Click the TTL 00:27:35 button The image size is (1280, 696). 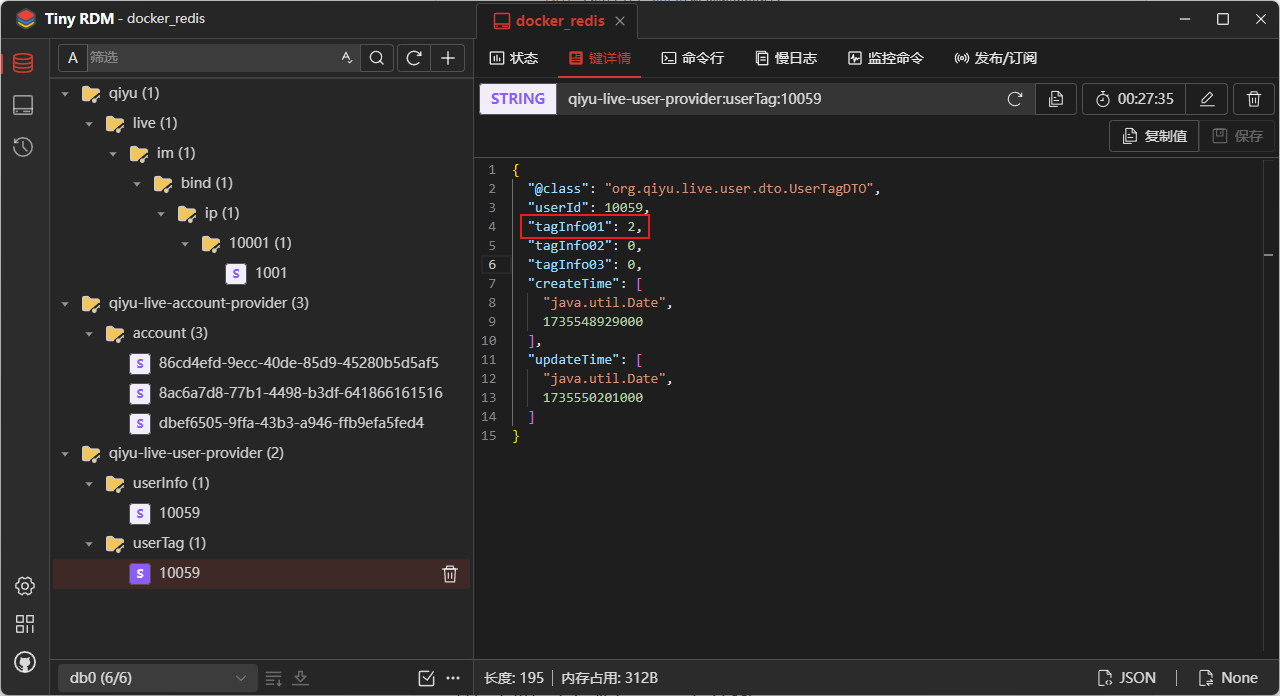coord(1134,99)
